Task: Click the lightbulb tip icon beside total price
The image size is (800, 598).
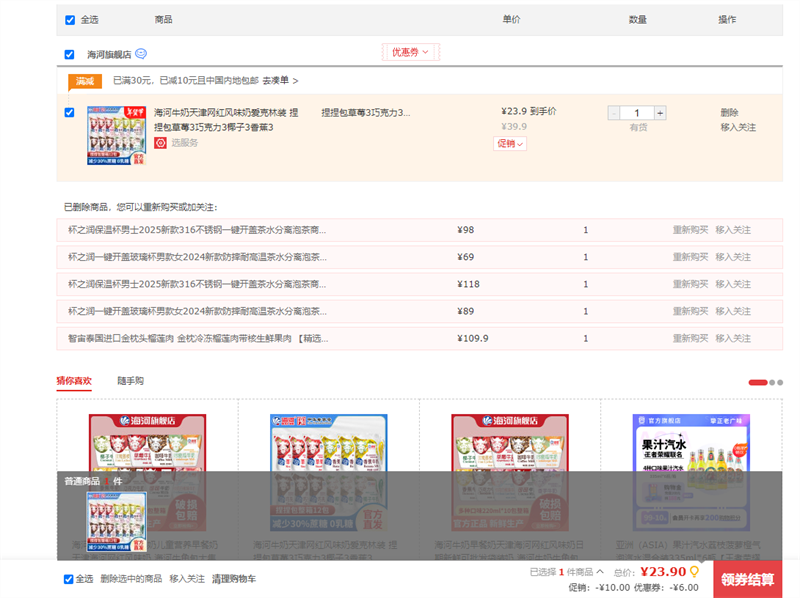Action: click(x=694, y=572)
